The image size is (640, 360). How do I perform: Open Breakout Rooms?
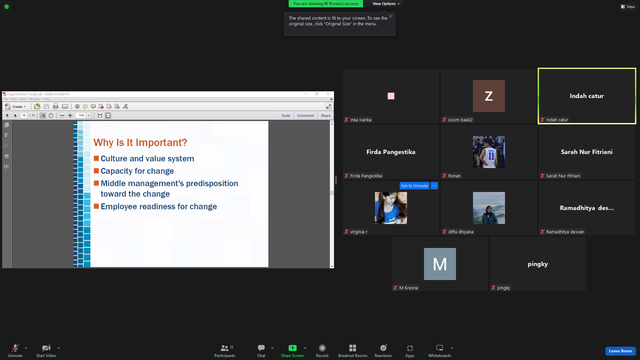353,350
